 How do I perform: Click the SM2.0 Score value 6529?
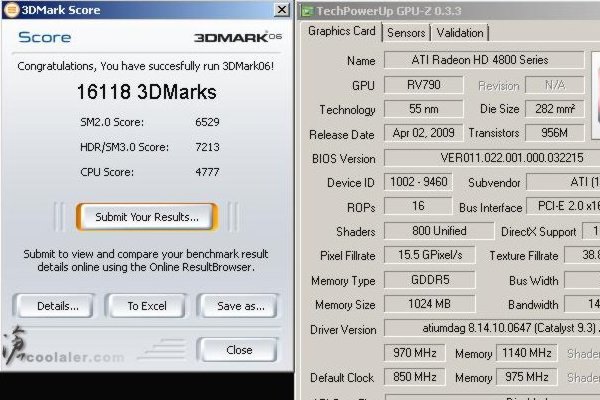207,122
